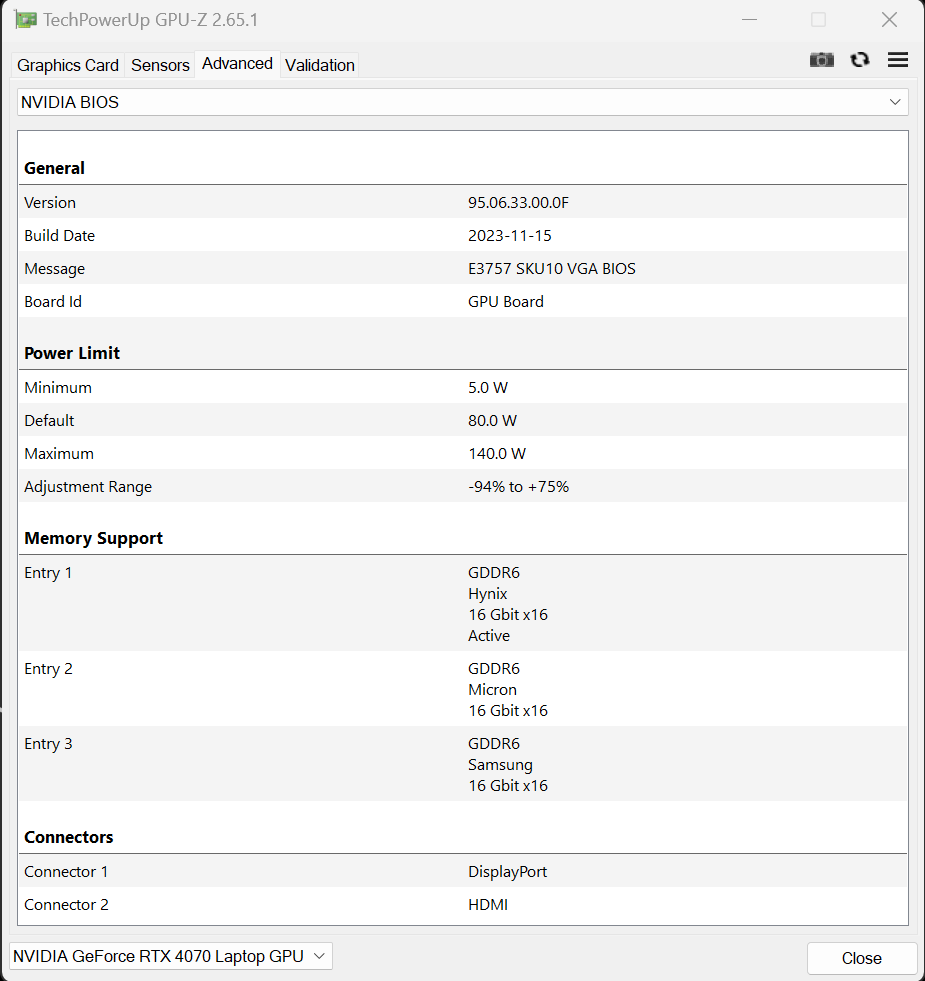Go to the Validation tab
The width and height of the screenshot is (925, 981).
coord(320,65)
